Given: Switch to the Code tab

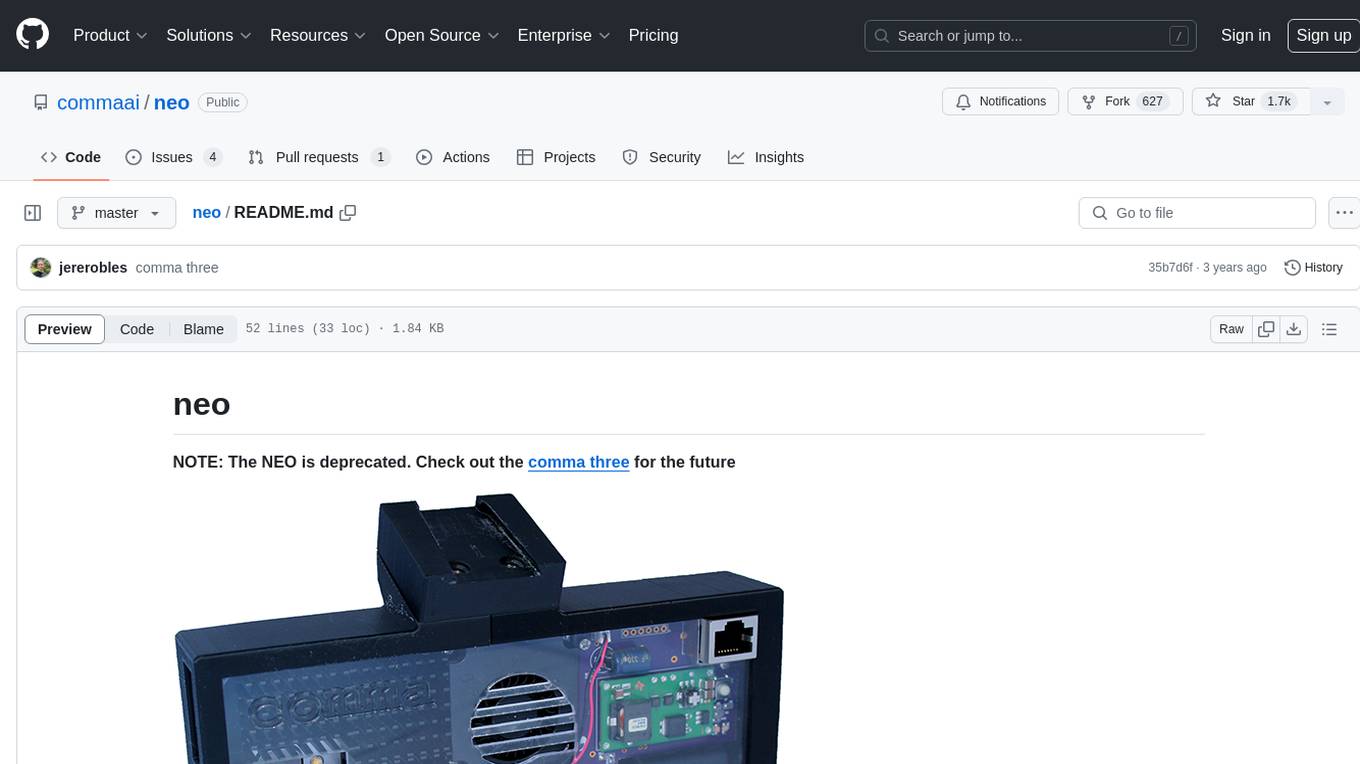Looking at the screenshot, I should tap(70, 157).
